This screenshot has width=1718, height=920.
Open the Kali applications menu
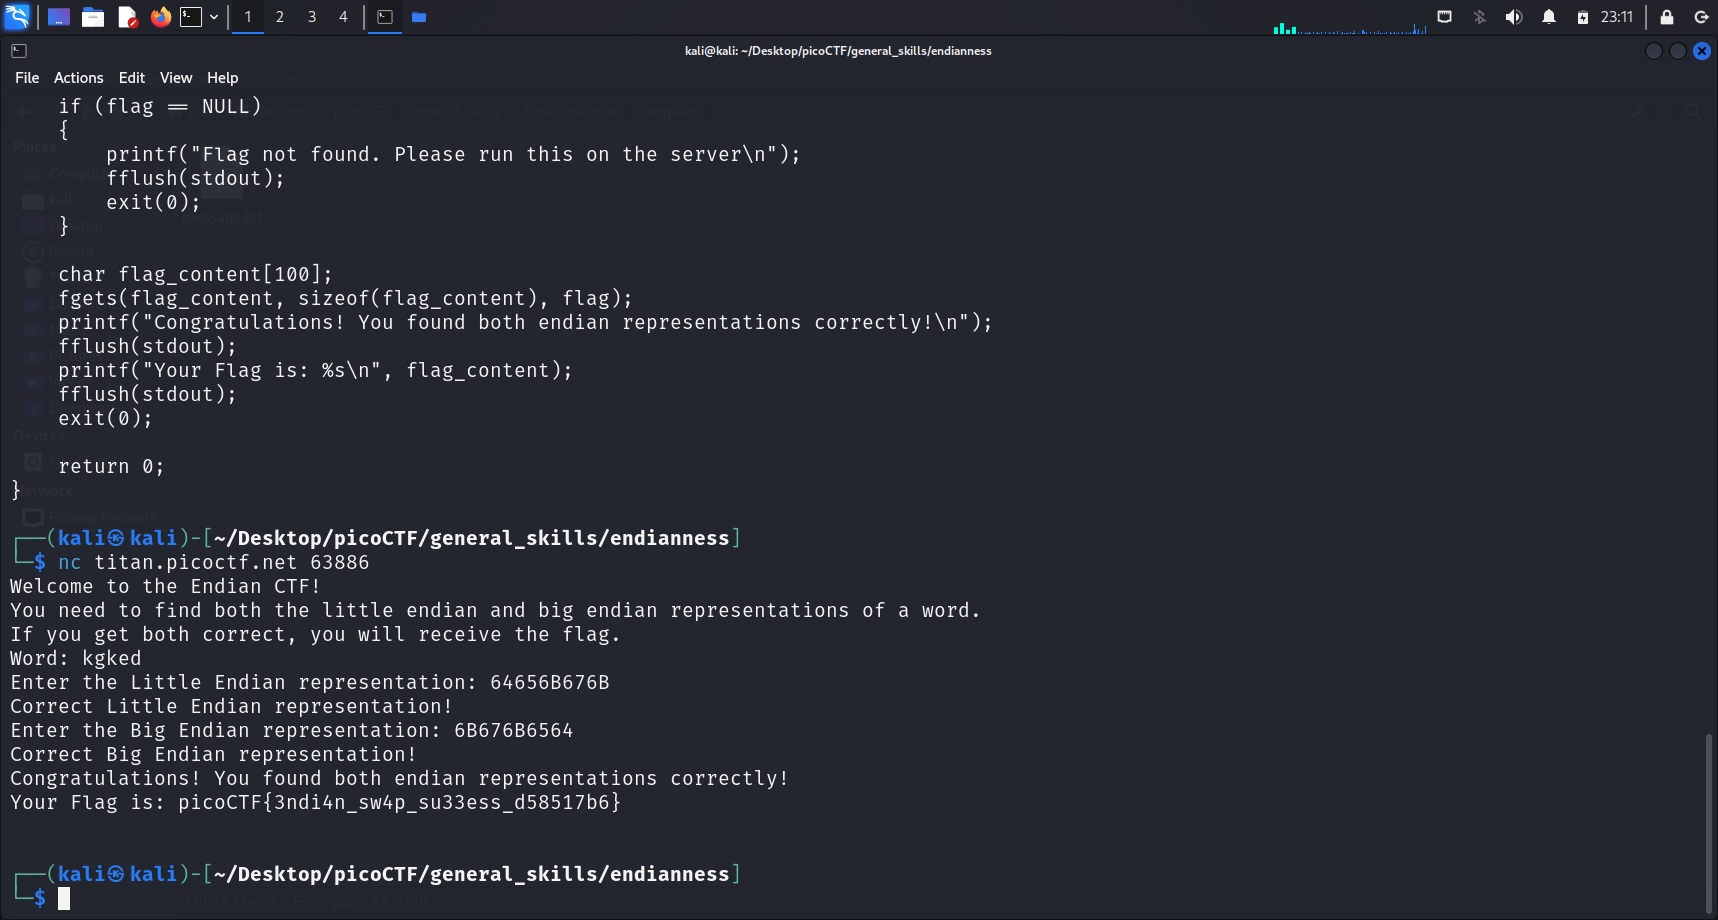coord(17,17)
